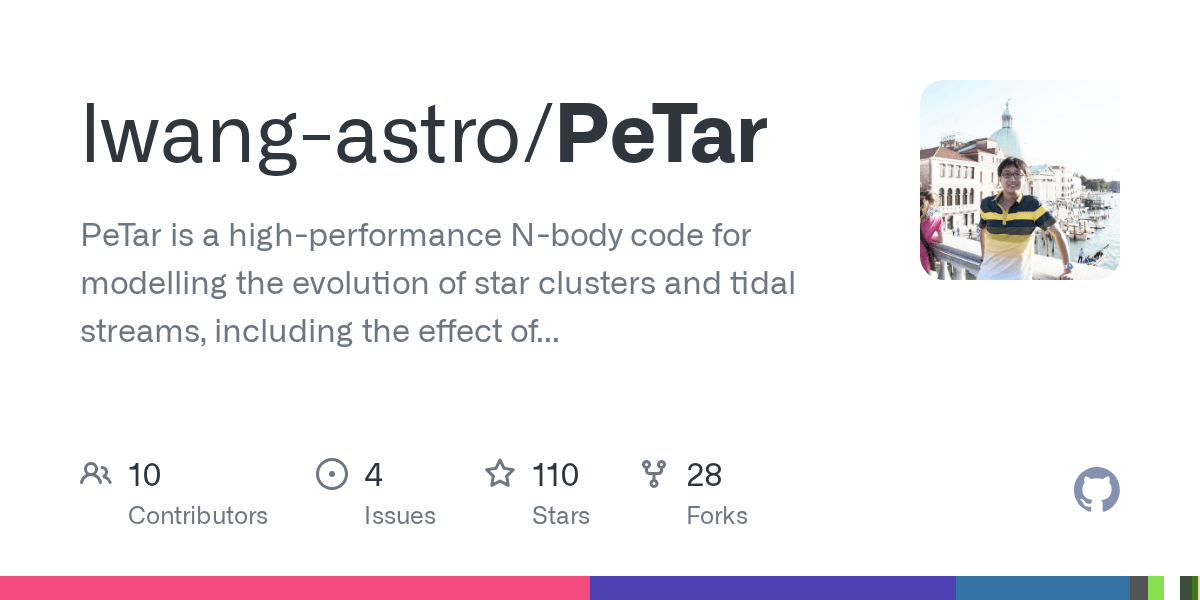Click the fork count 28

(x=704, y=474)
